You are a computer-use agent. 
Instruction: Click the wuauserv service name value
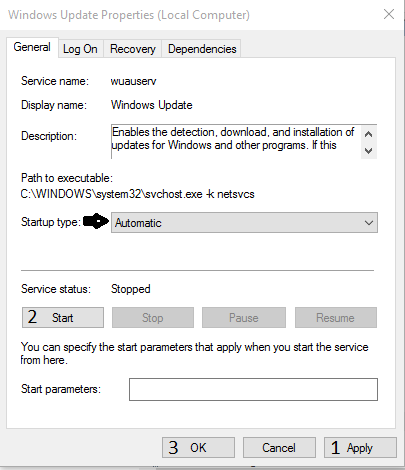coord(133,81)
